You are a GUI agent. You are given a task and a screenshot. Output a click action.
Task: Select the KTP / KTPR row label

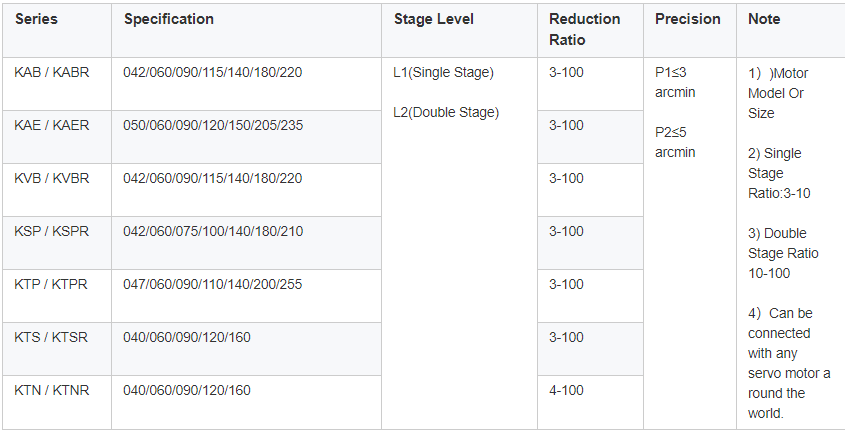[51, 284]
